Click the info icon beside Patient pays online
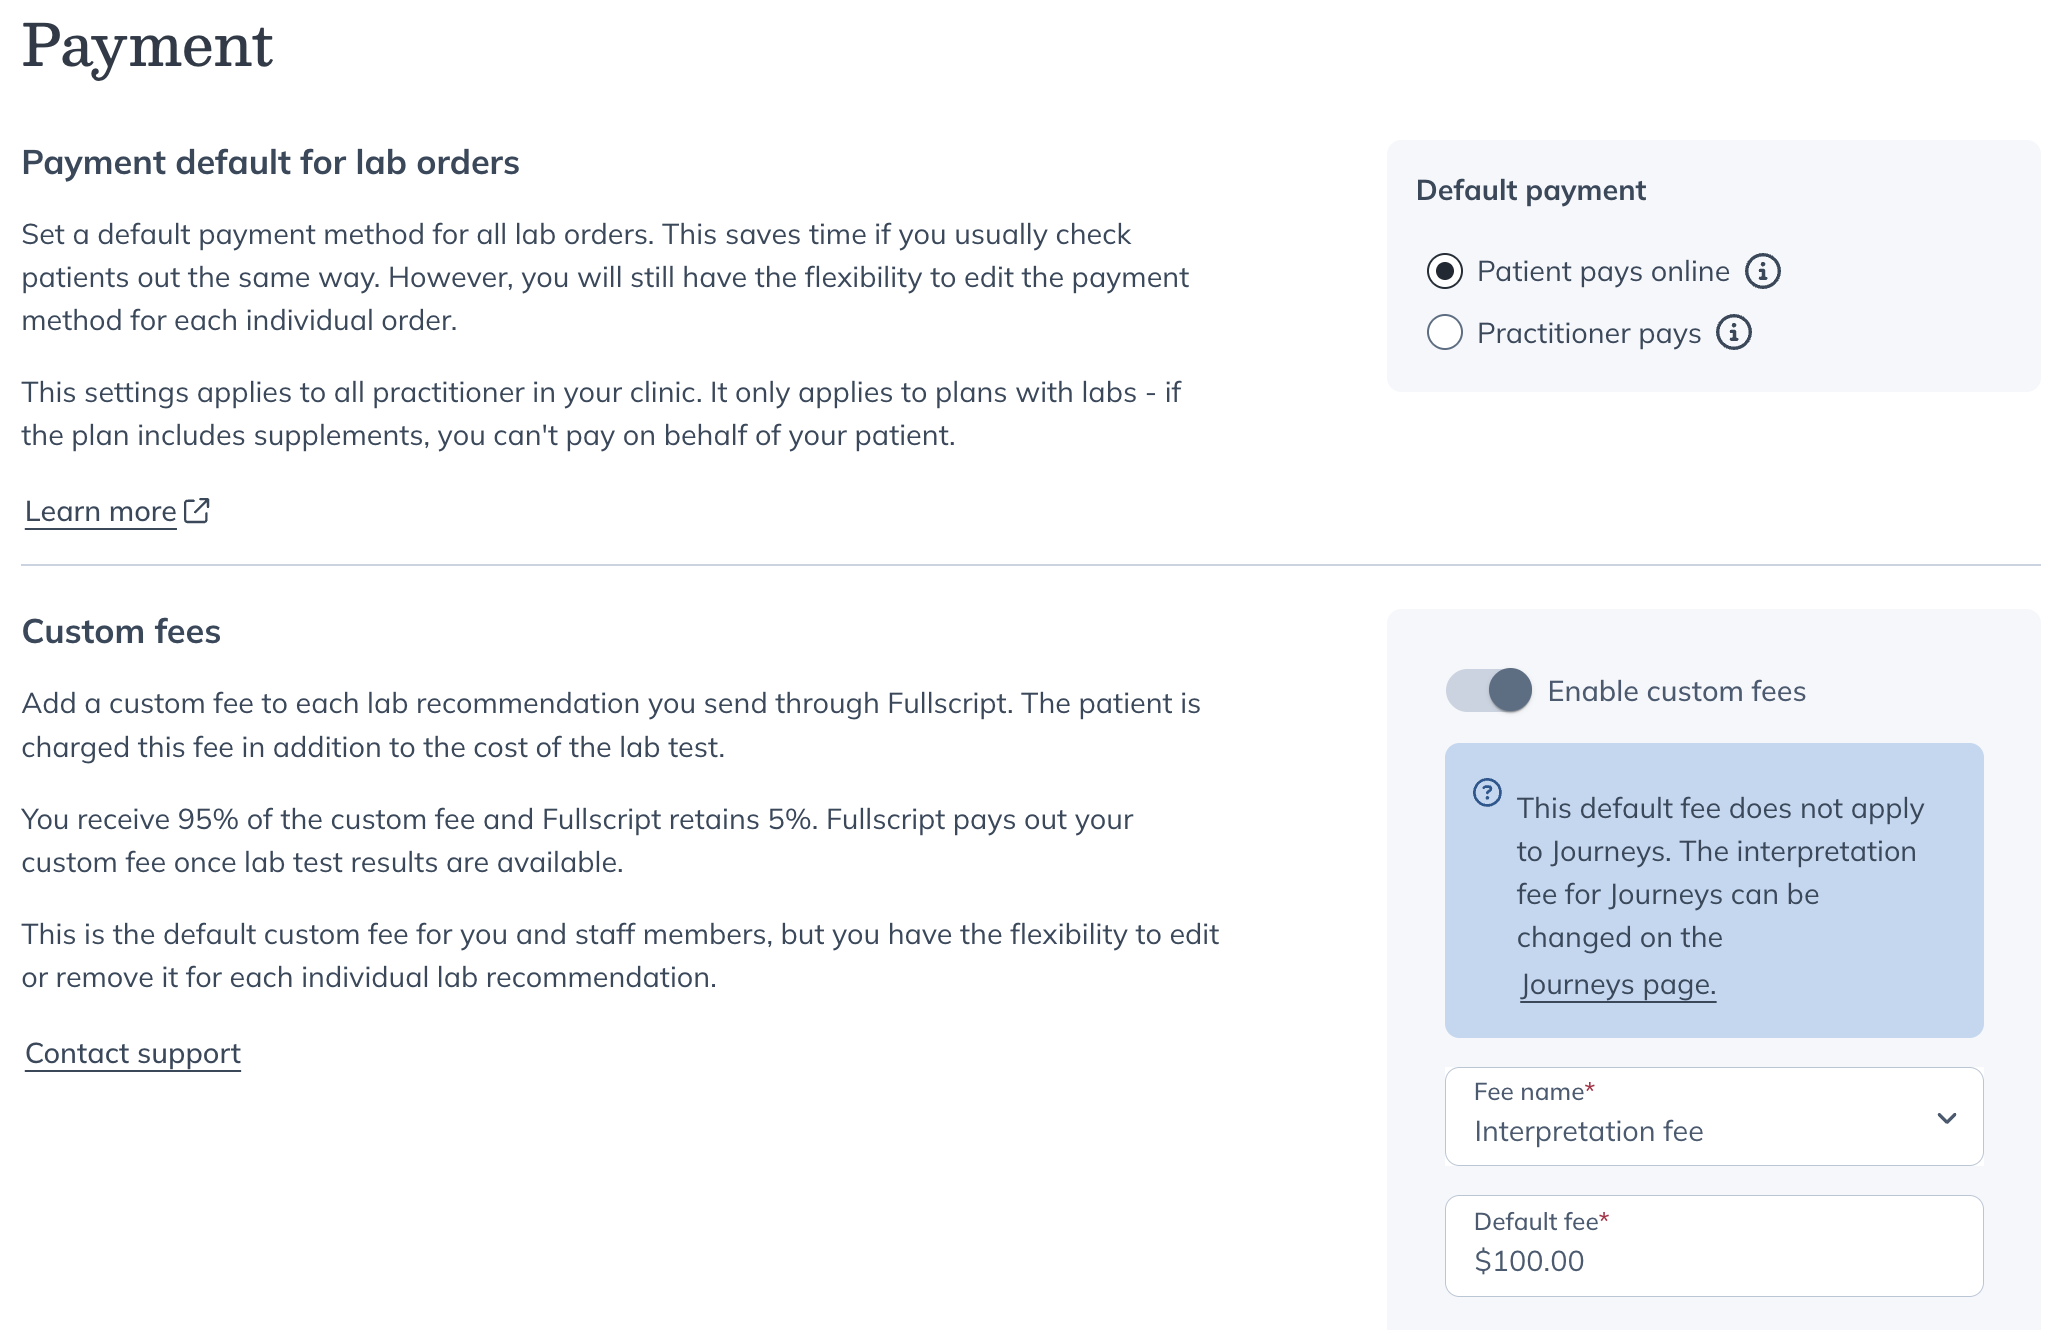Viewport: 2048px width, 1330px height. (1763, 270)
